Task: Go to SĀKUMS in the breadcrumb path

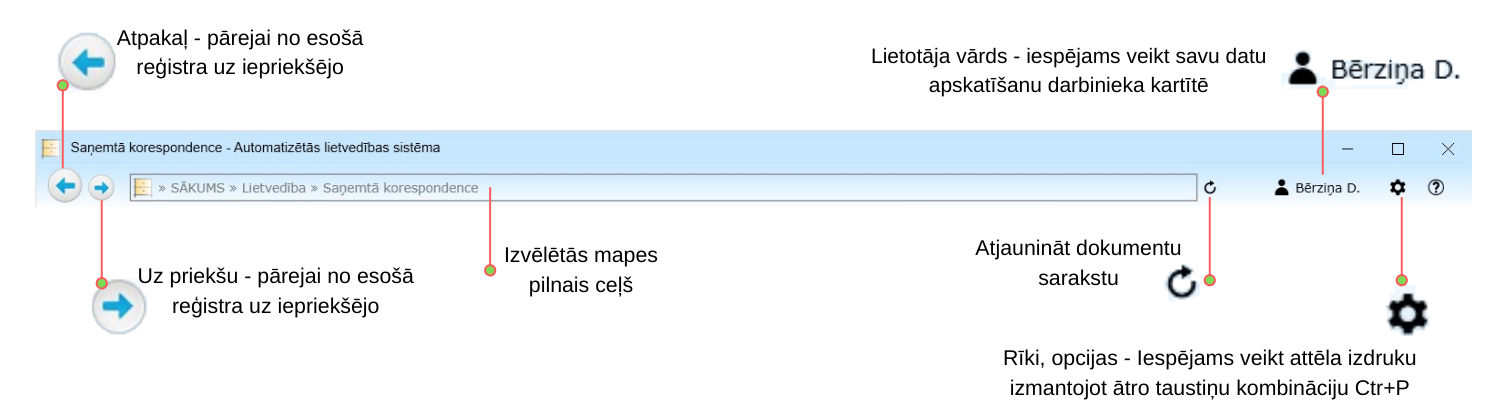Action: 198,187
